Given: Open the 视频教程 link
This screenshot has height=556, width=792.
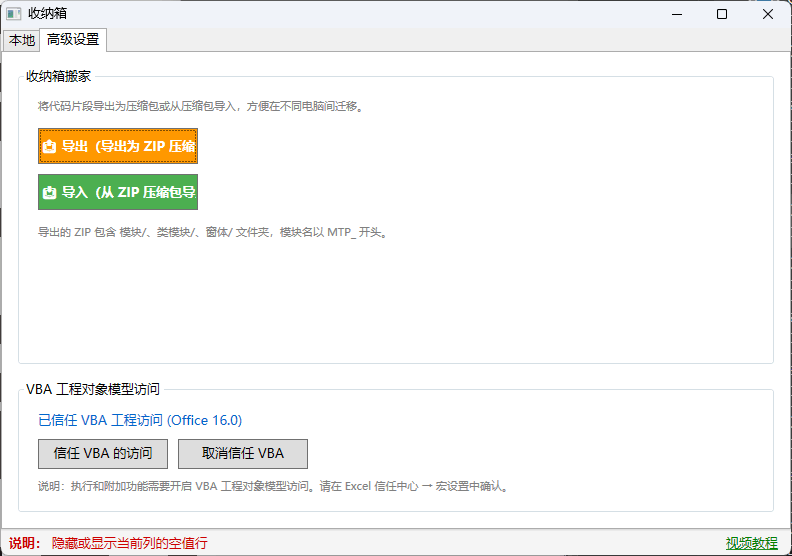Looking at the screenshot, I should (752, 543).
